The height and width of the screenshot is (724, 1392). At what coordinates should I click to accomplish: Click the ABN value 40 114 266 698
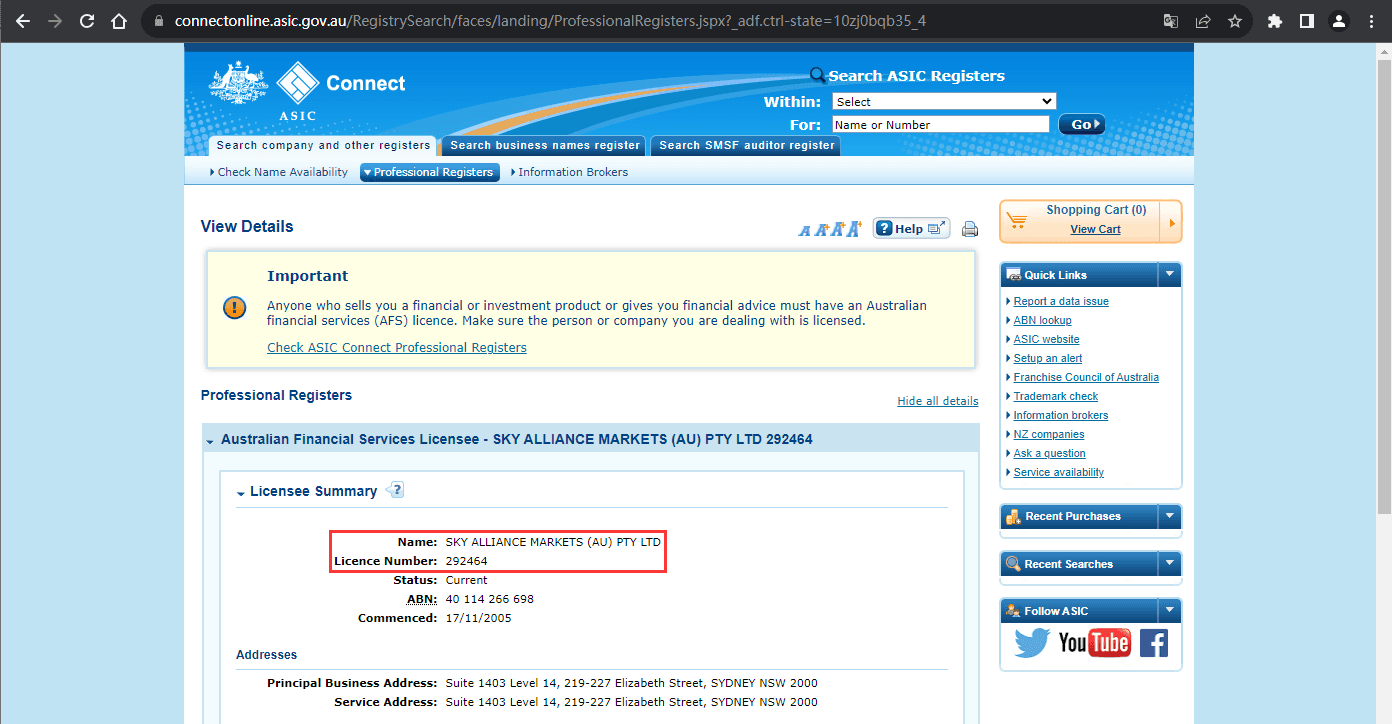[x=490, y=599]
